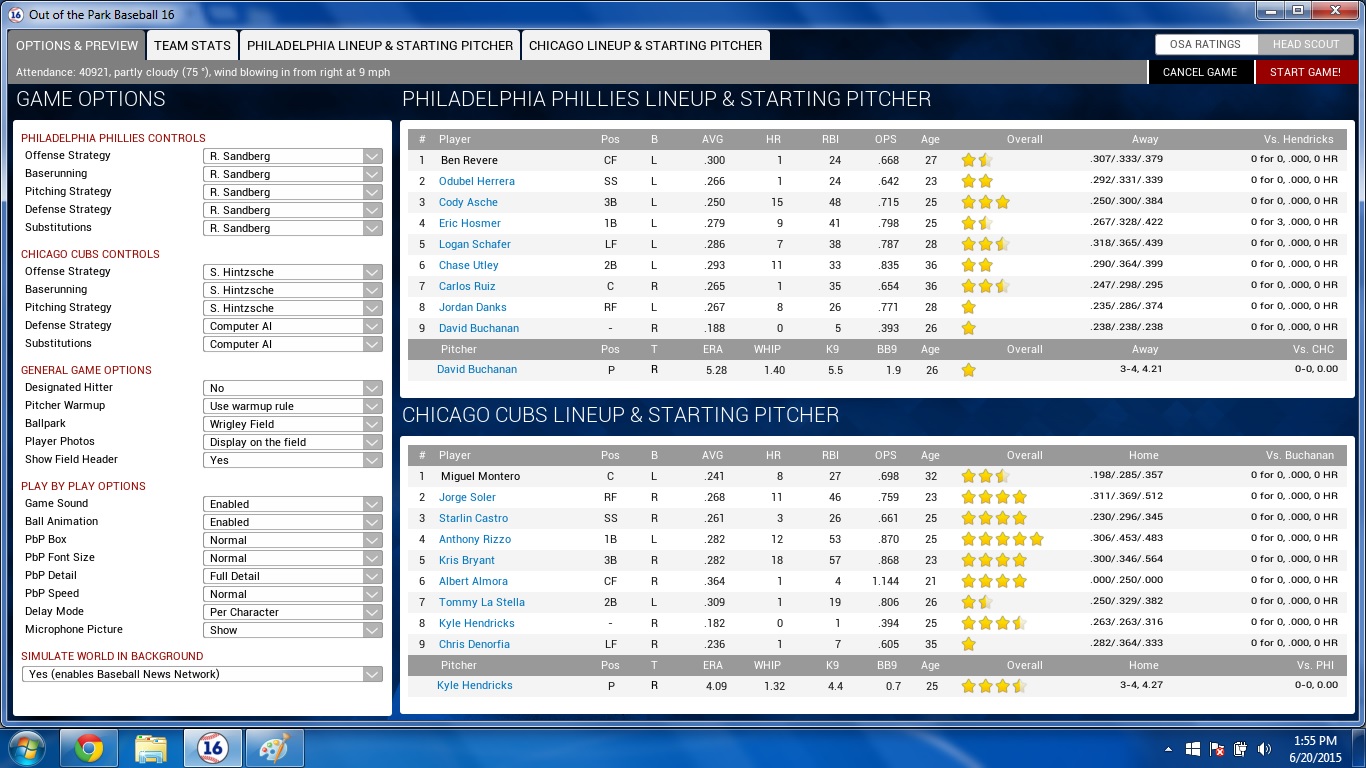Open Phillies Baserunning control dropdown

click(293, 174)
